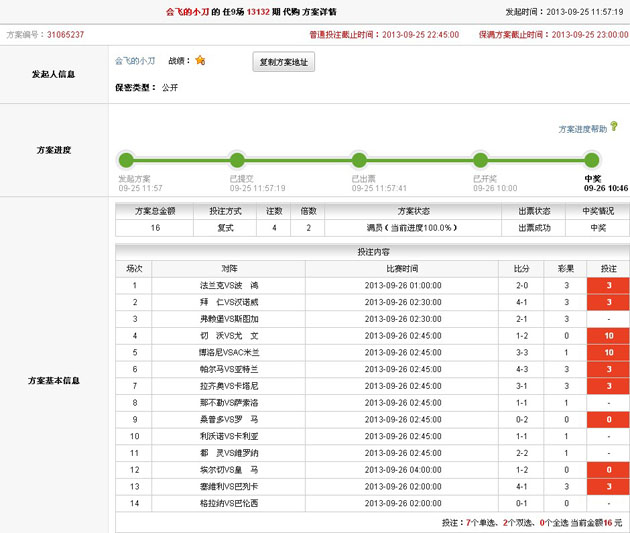
Task: Click the 法兰克VS波鸿 match row
Action: tap(229, 285)
